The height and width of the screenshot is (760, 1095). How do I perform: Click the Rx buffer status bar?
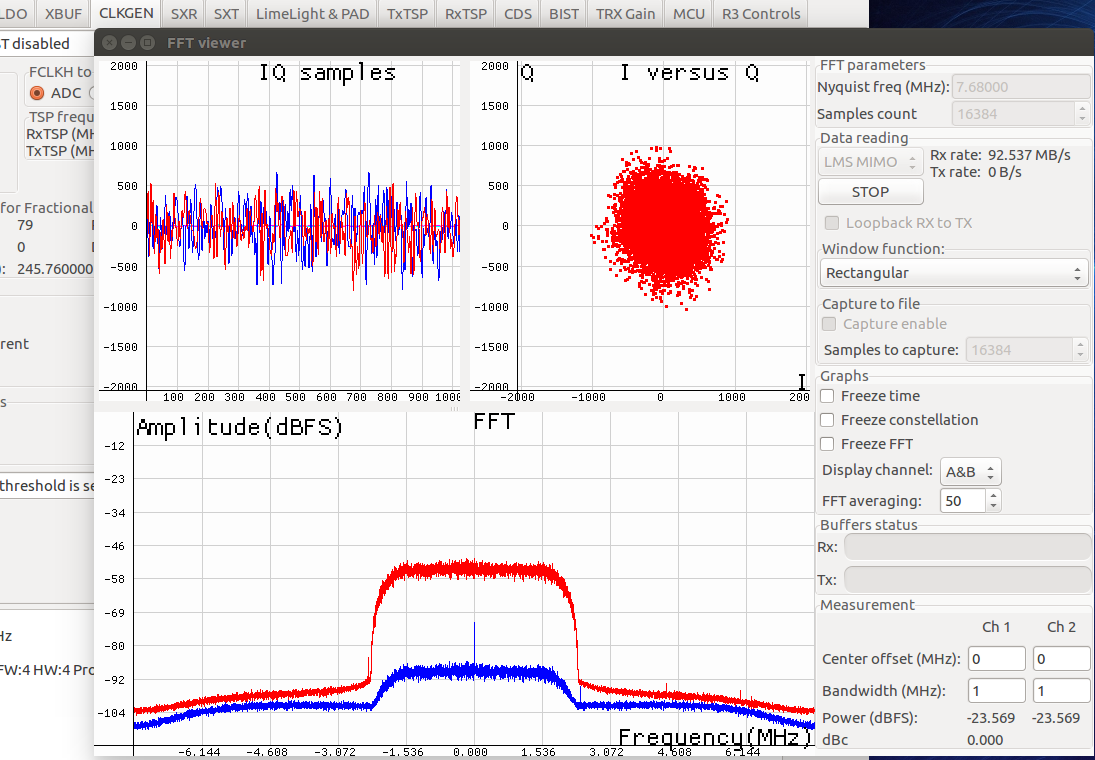pos(967,546)
